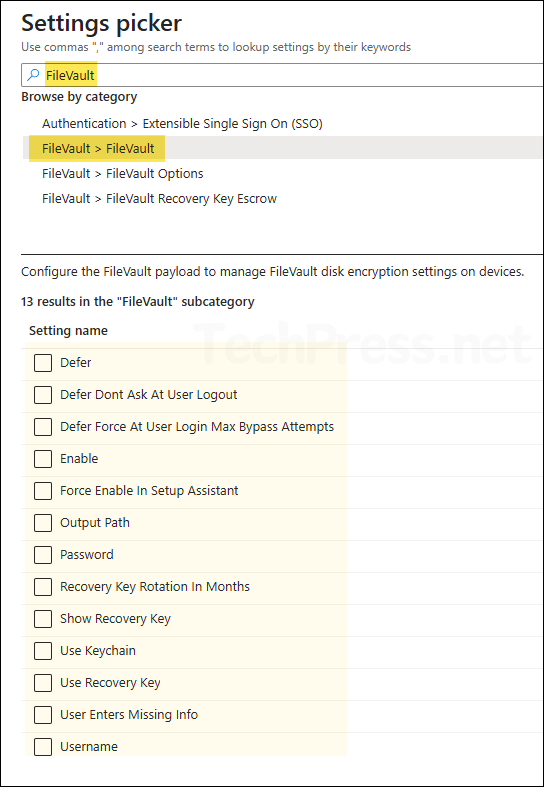544x787 pixels.
Task: Select Force Enable In Setup Assistant checkbox
Action: tap(43, 491)
